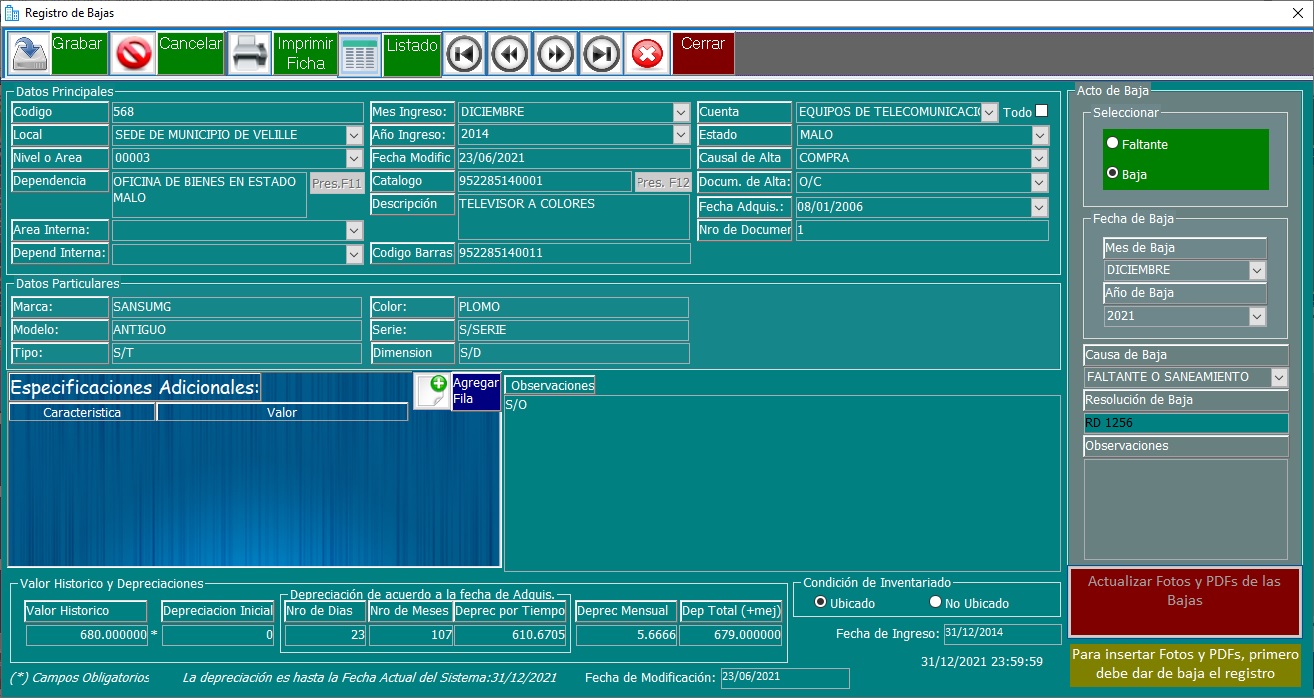Open the Año Ingreso dropdown
Image resolution: width=1314 pixels, height=698 pixels.
tap(681, 135)
